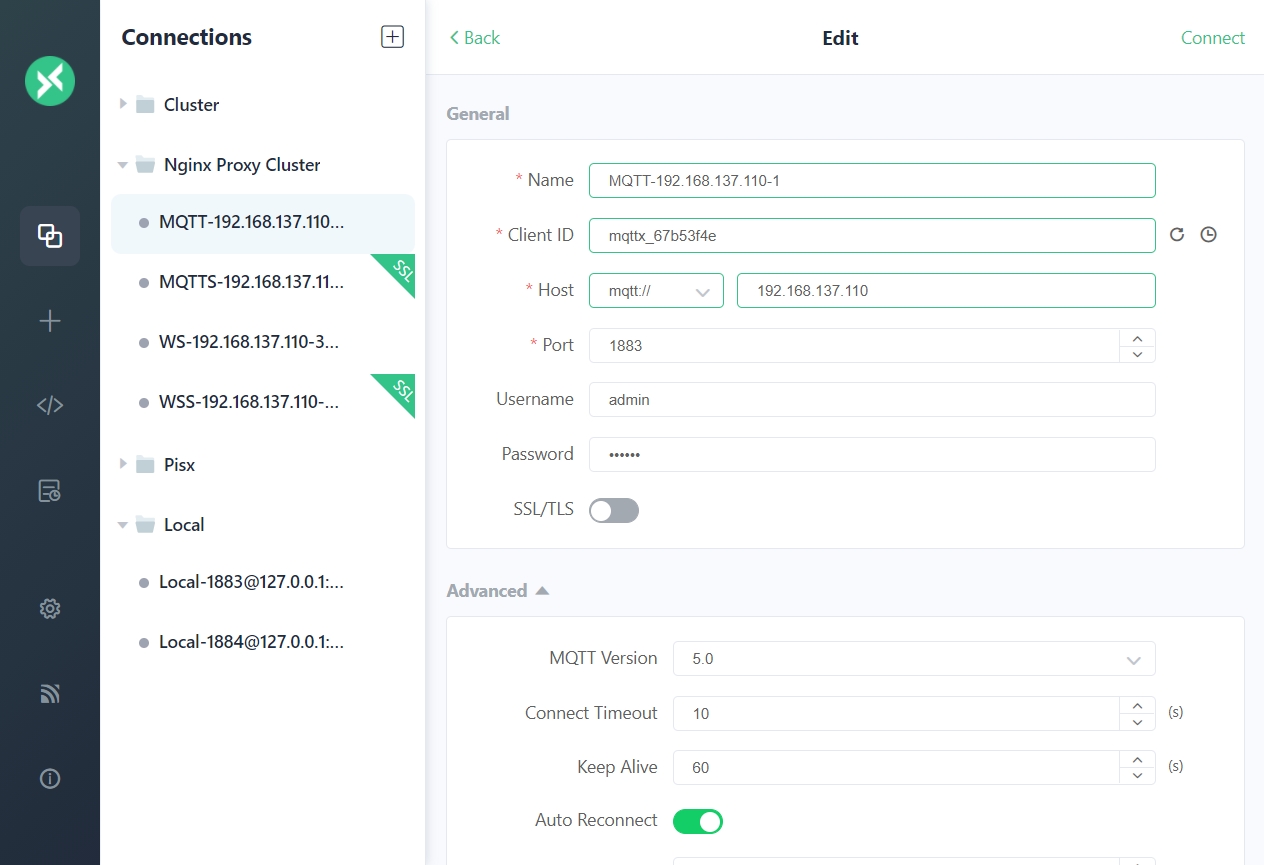Open the mqtt:// protocol dropdown
The width and height of the screenshot is (1264, 865).
tap(656, 291)
